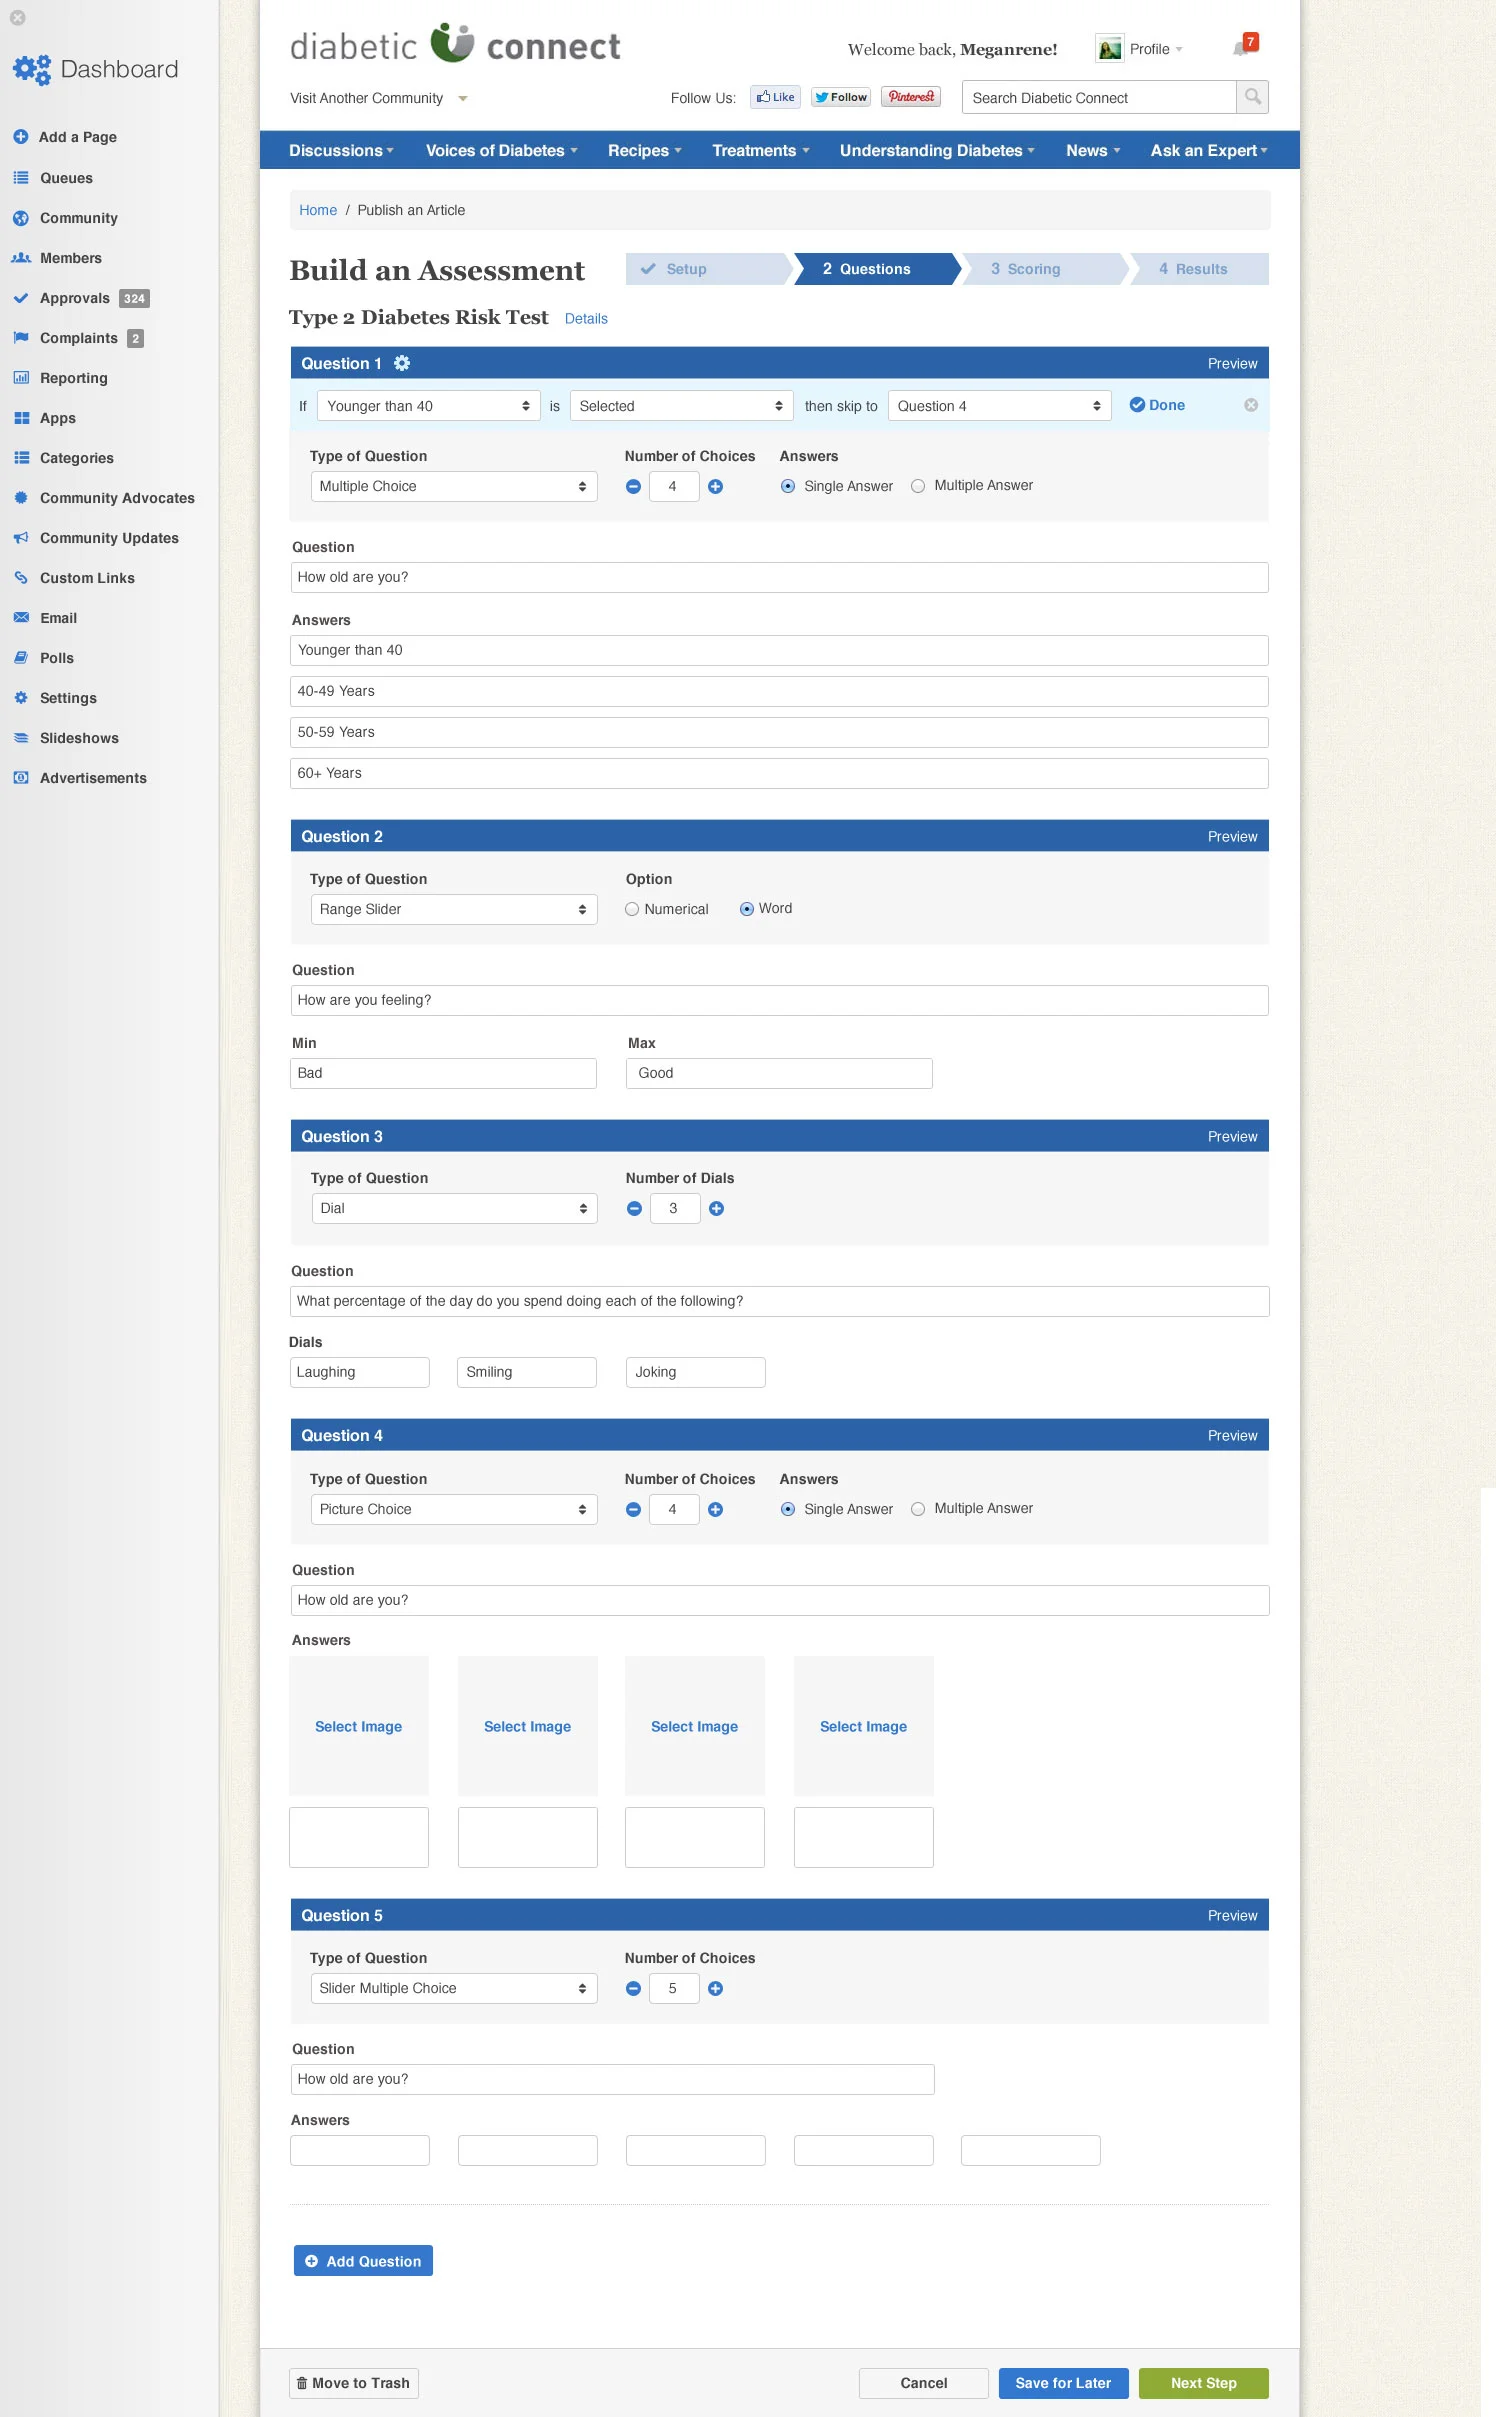Image resolution: width=1496 pixels, height=2417 pixels.
Task: Select Single Answer for Question 1
Action: pos(788,487)
